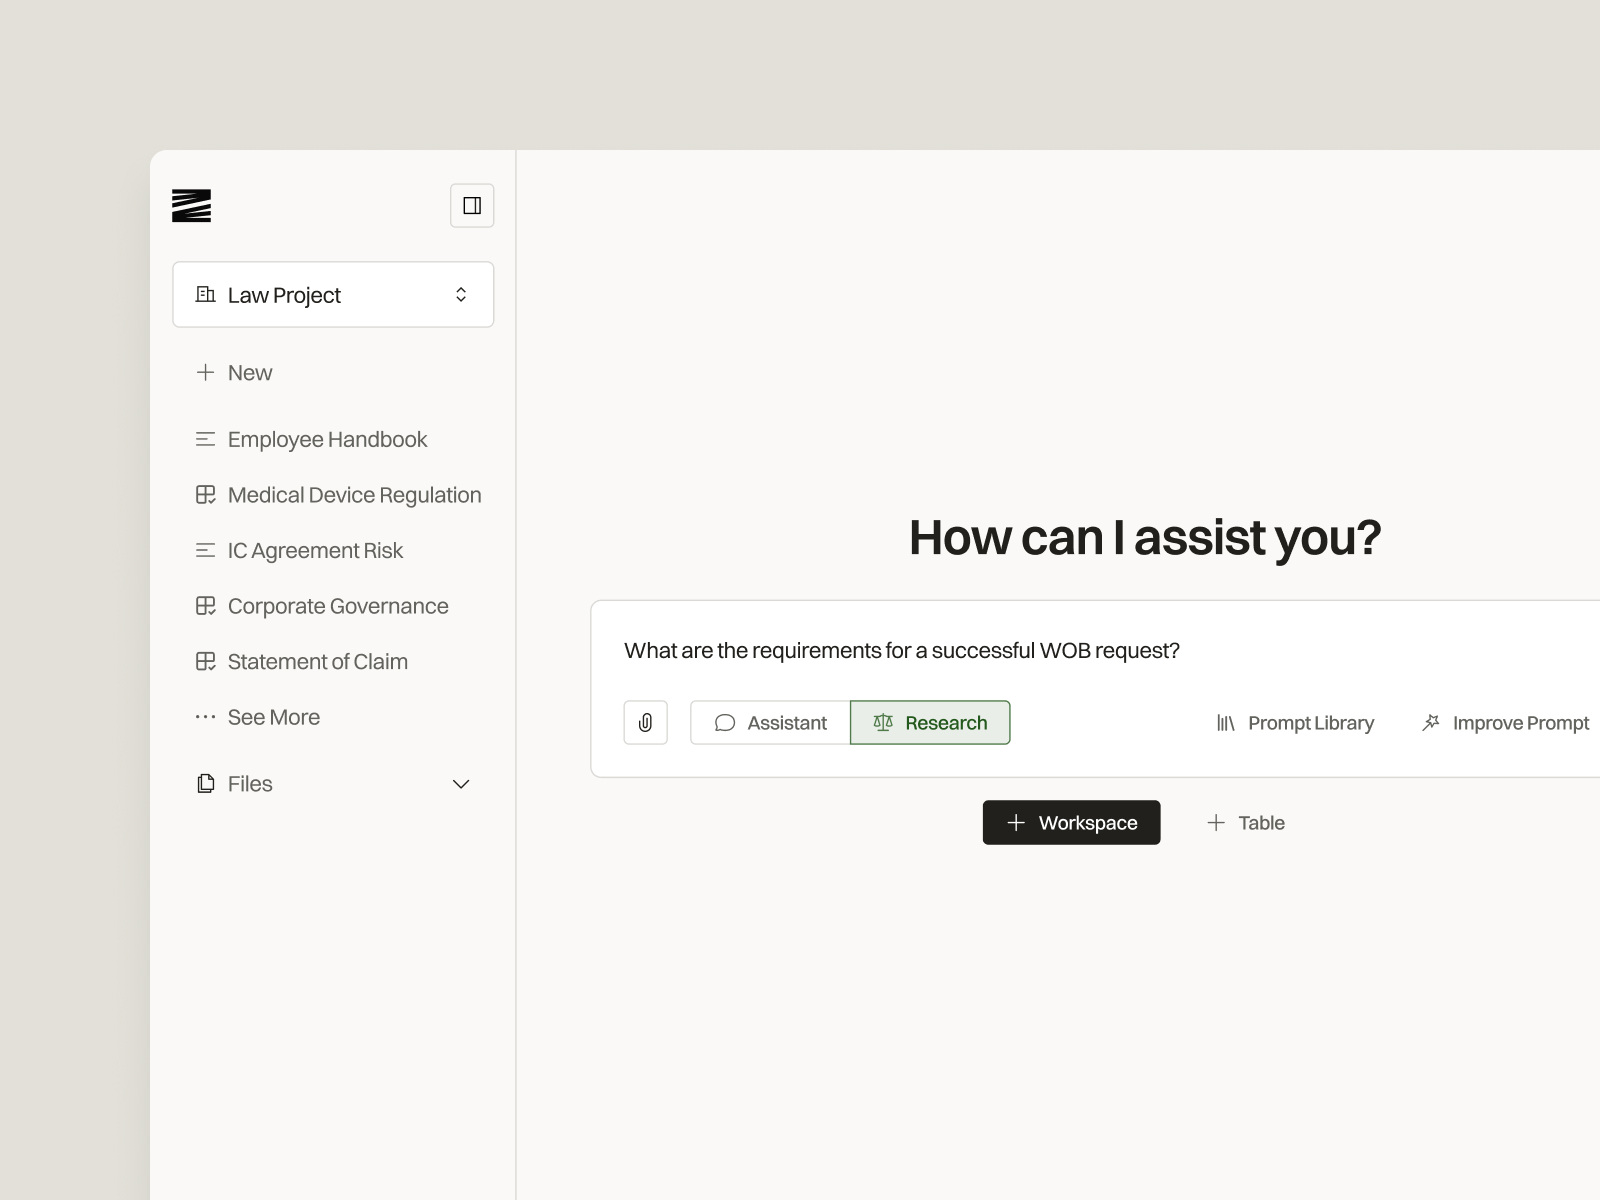
Task: Click table icon for Corporate Governance
Action: (205, 606)
